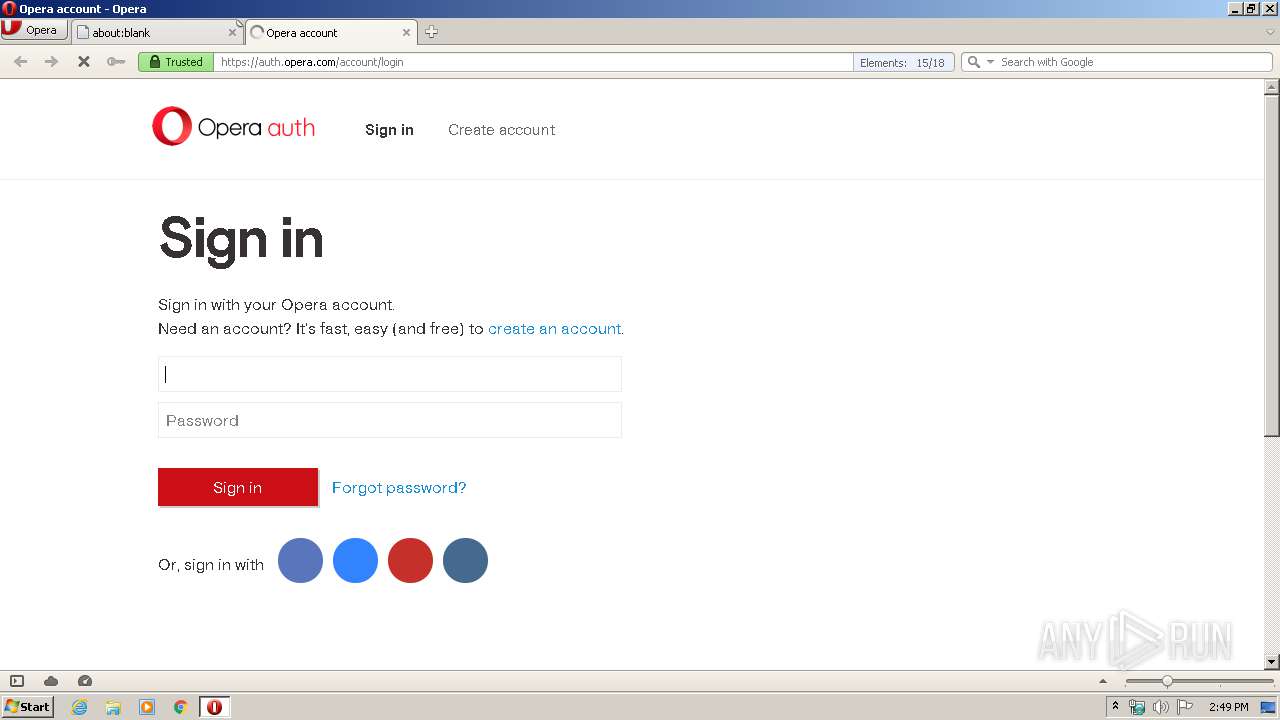
Task: Close the Opera account tab
Action: tap(407, 32)
